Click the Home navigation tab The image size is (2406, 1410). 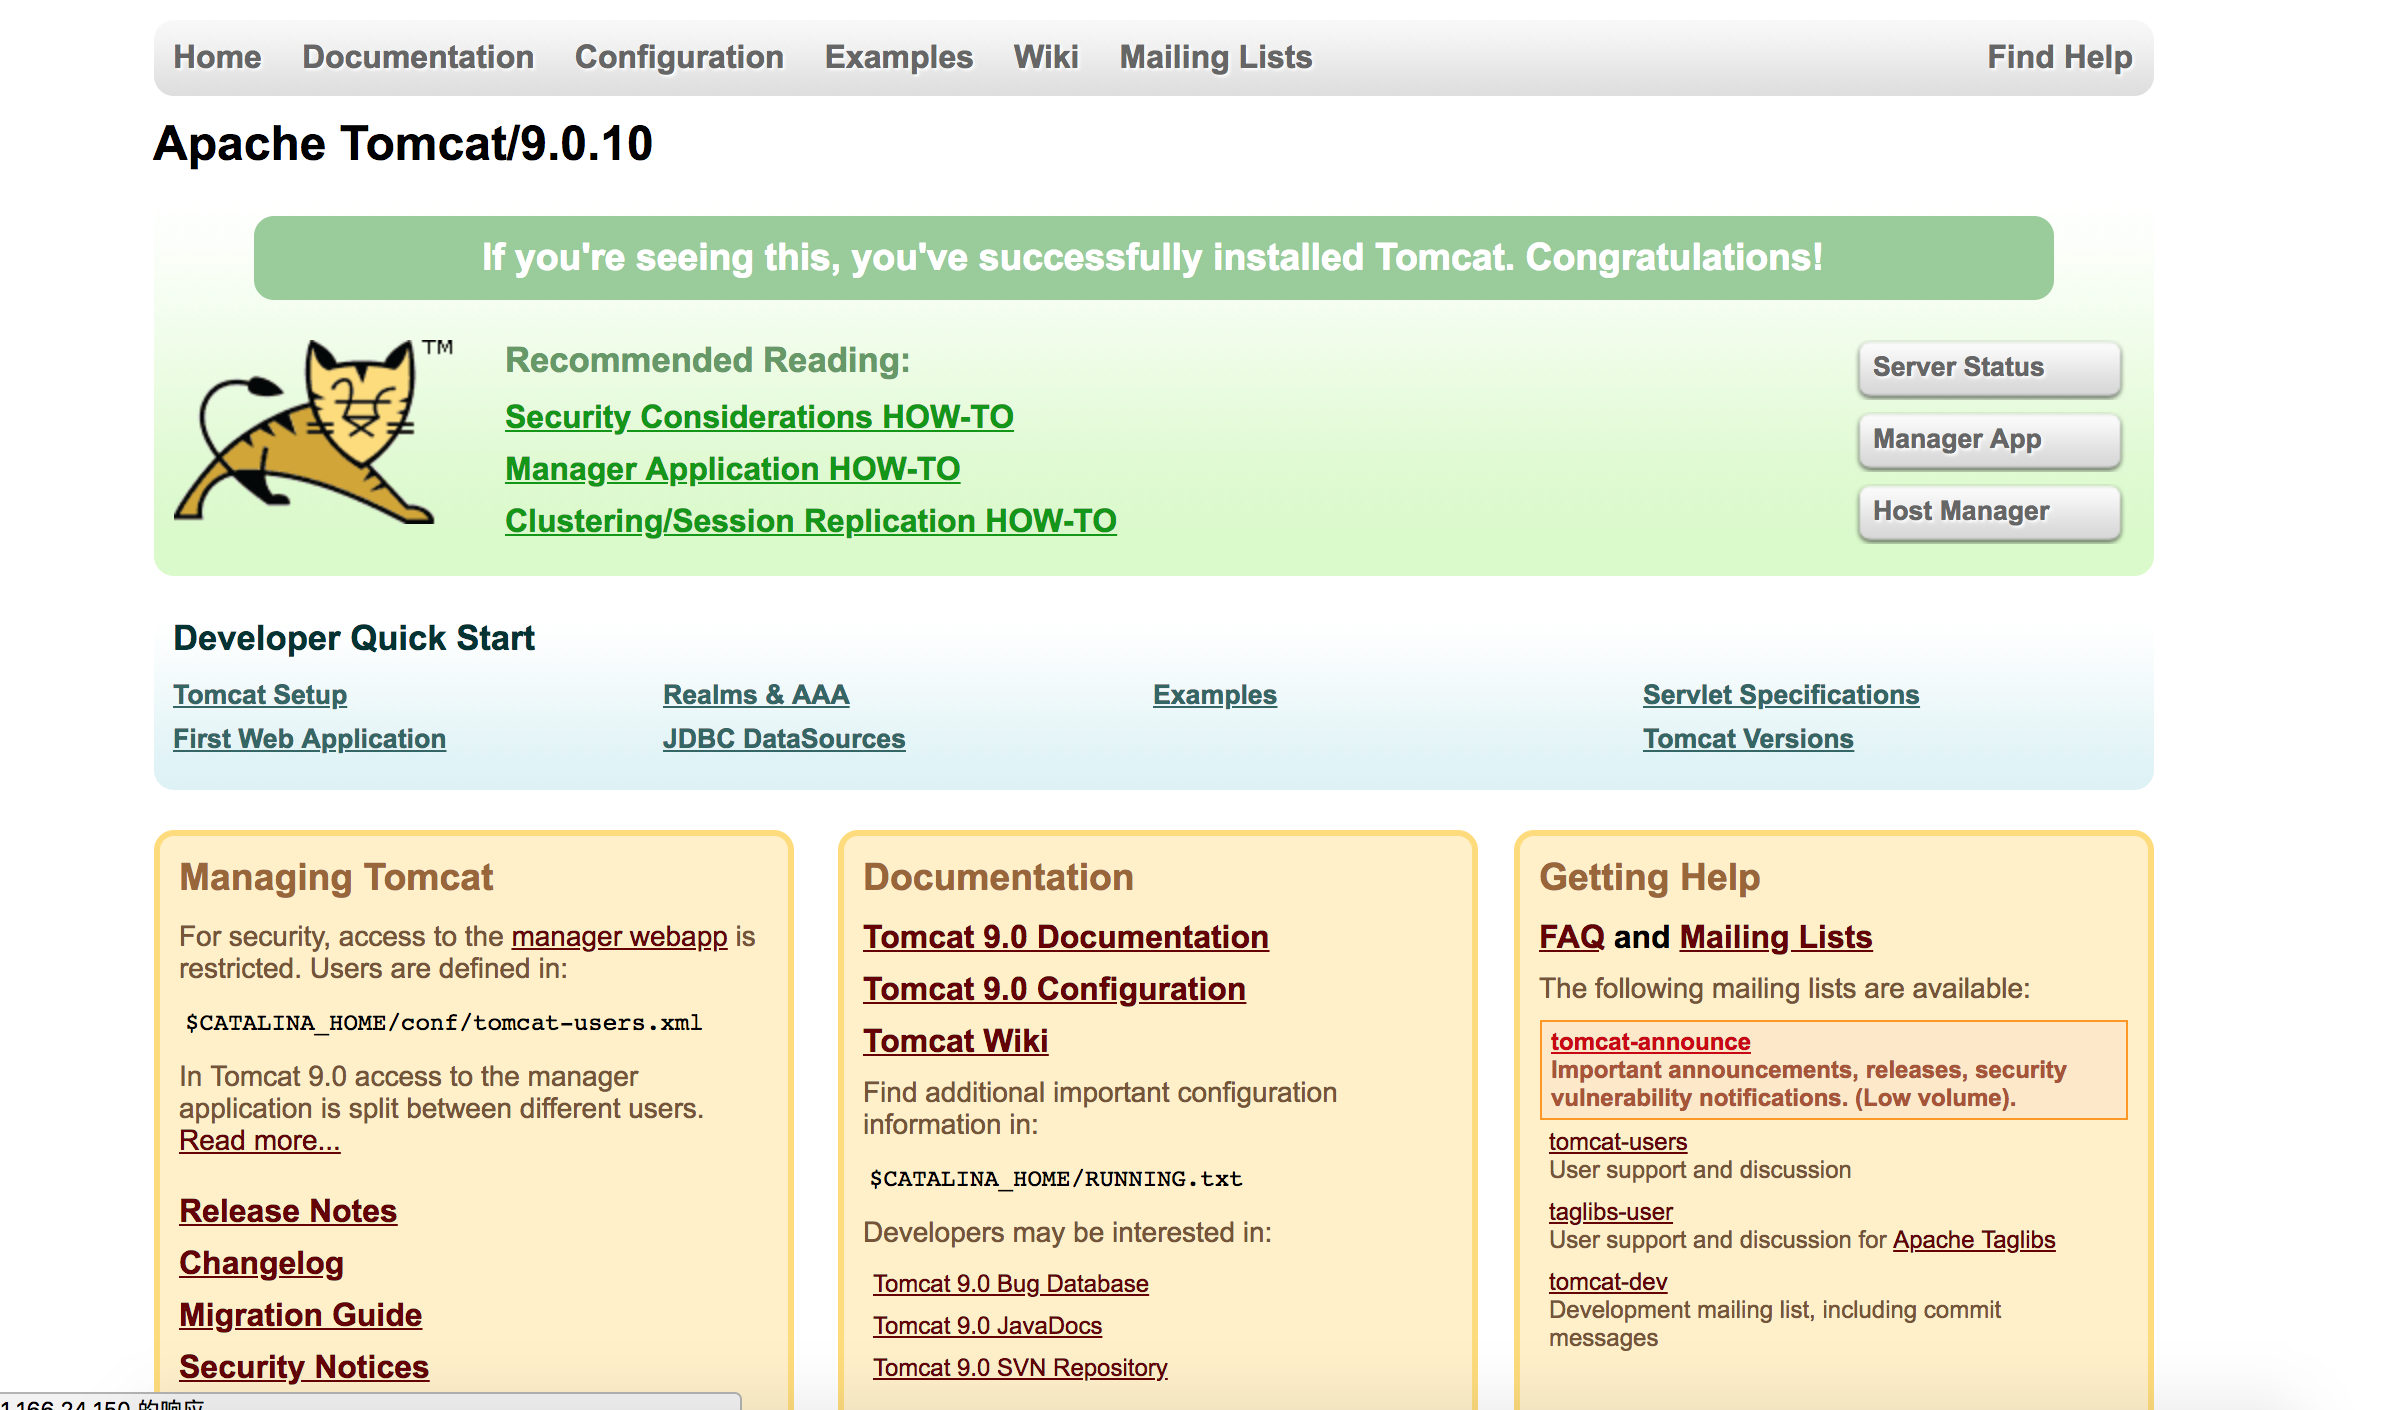(x=215, y=55)
